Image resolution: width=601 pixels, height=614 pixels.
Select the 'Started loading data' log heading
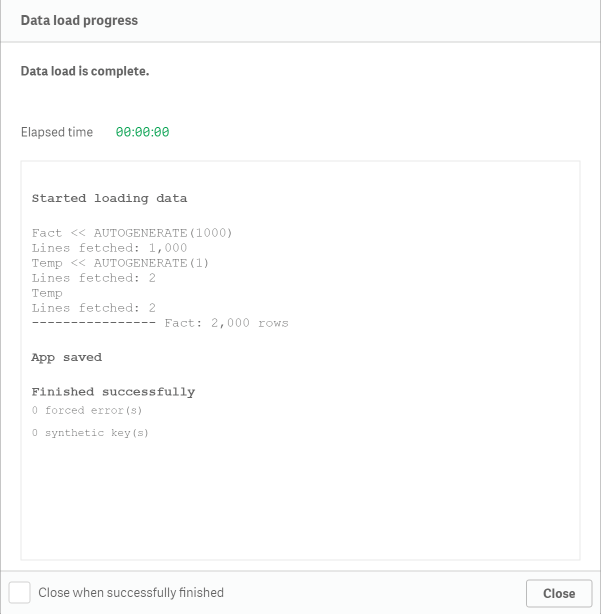[x=109, y=198]
